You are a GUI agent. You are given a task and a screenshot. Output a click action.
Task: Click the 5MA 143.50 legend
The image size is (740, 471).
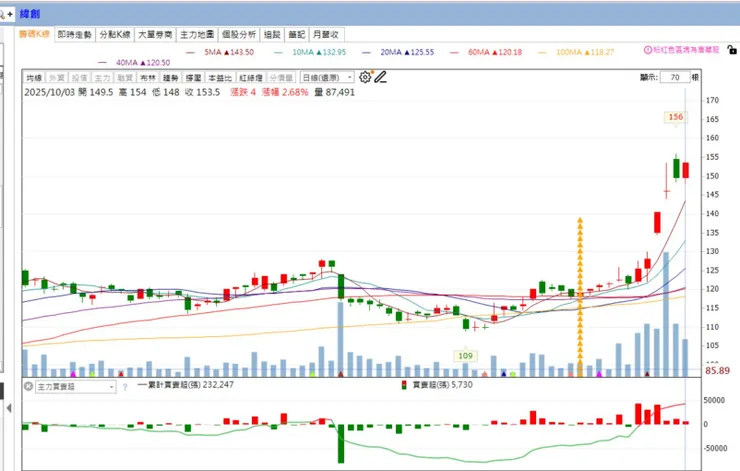click(220, 52)
